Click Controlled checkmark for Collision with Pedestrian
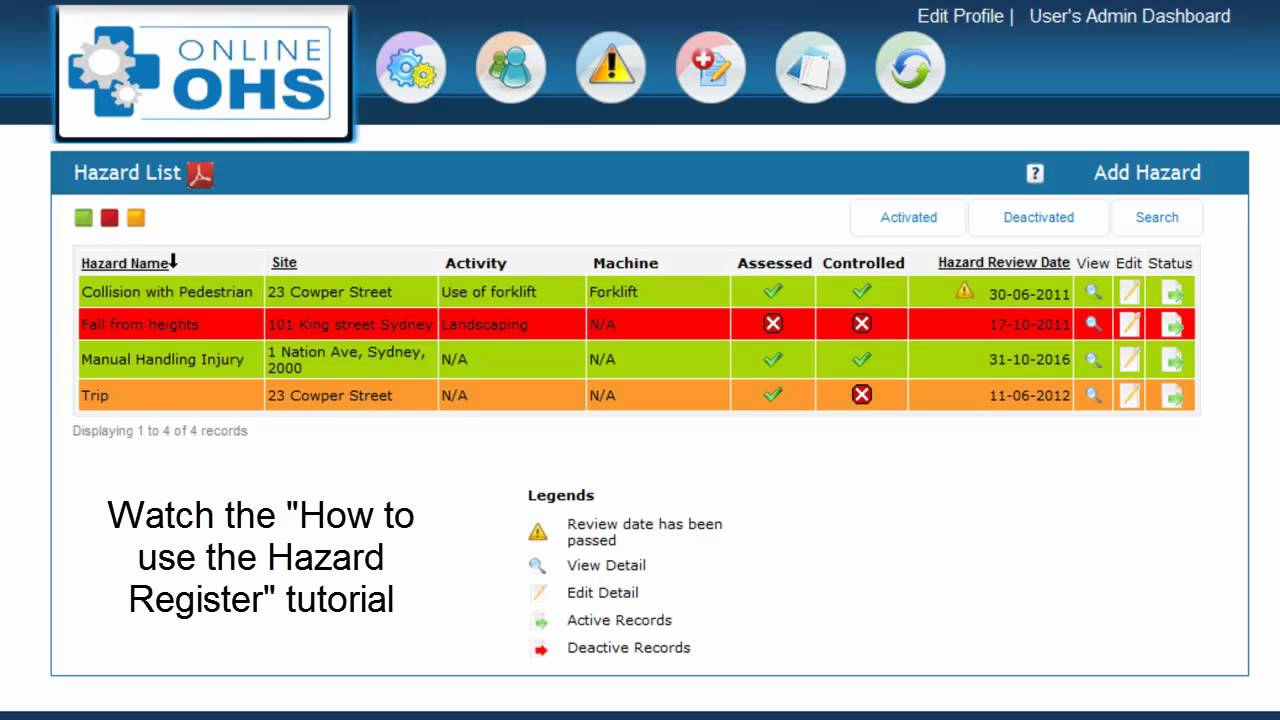 (x=862, y=291)
